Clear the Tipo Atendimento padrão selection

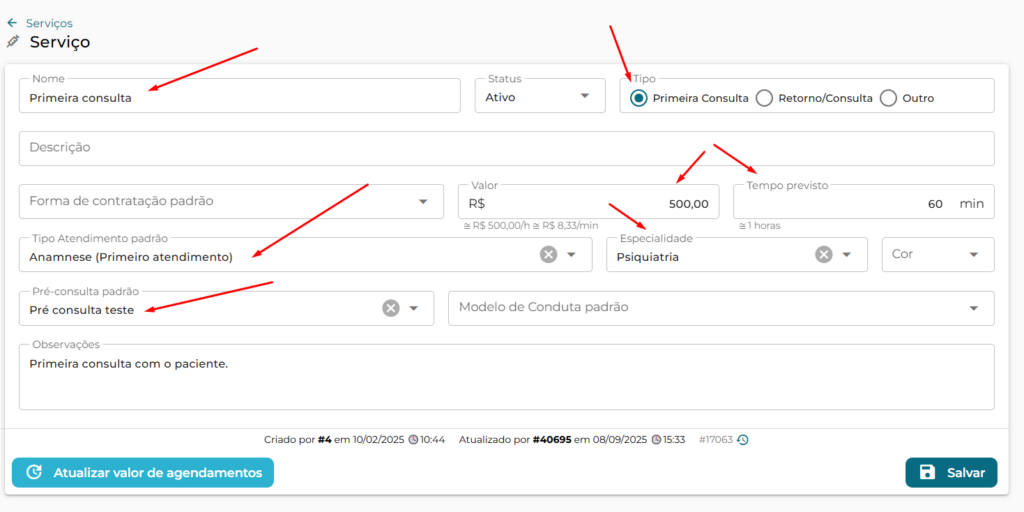[x=549, y=255]
